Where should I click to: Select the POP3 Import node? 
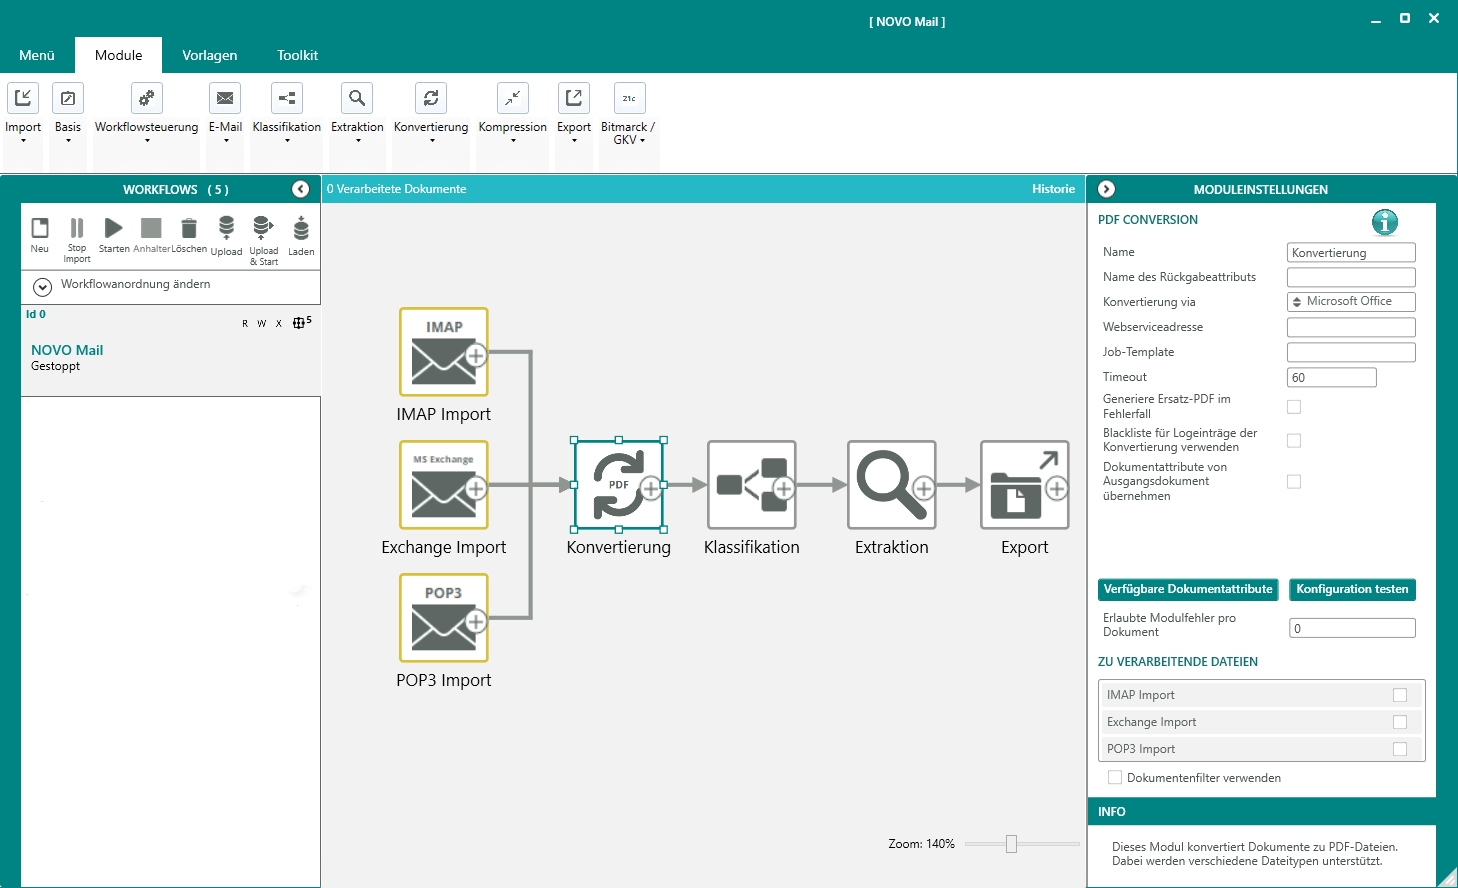click(x=444, y=618)
